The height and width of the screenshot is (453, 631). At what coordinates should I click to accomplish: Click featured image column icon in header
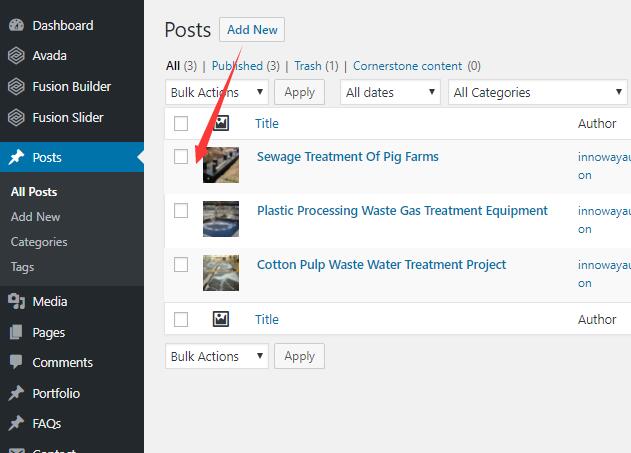tap(221, 123)
